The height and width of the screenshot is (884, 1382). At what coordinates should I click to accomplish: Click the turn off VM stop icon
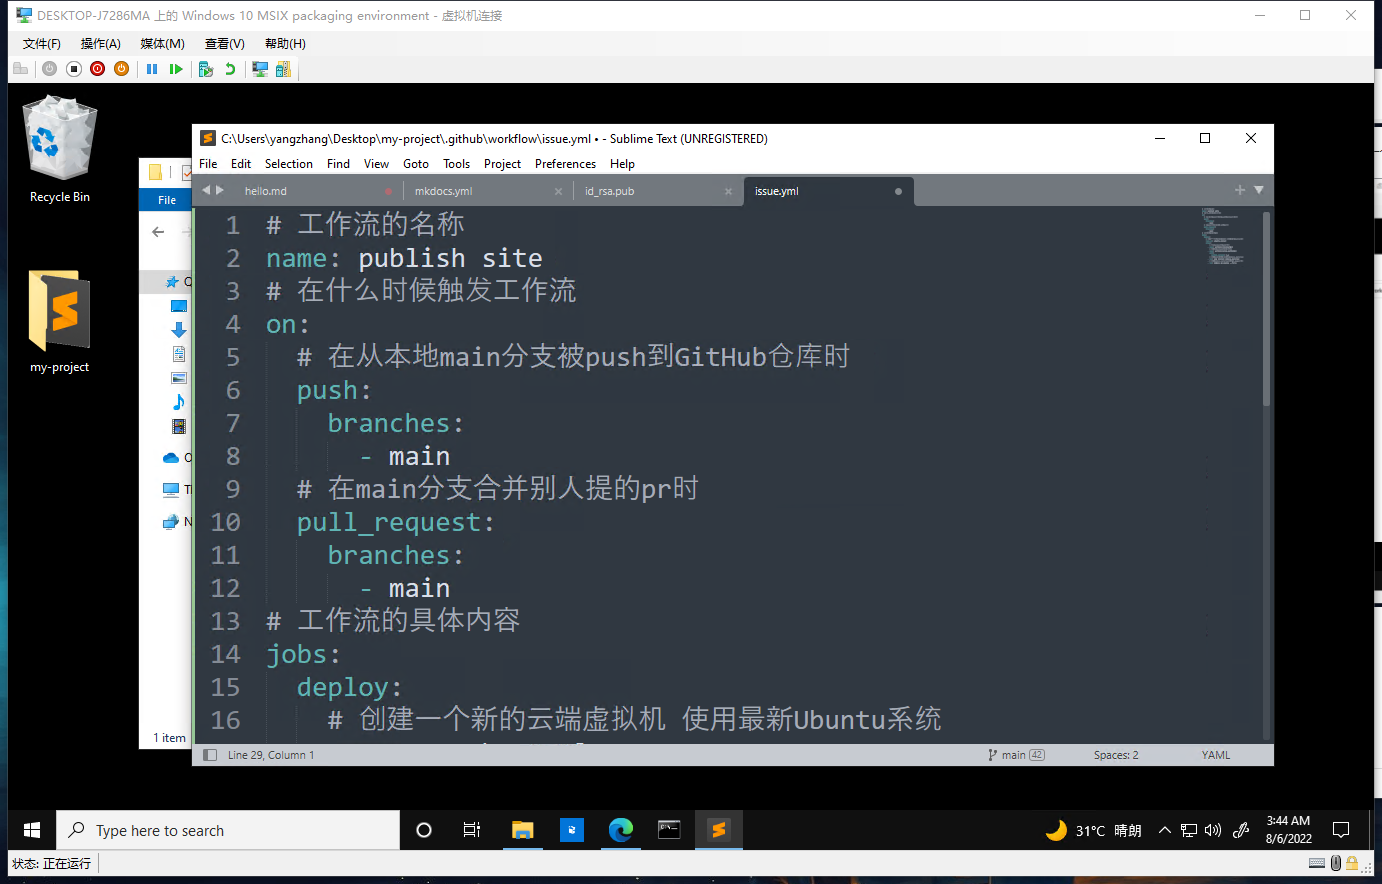pyautogui.click(x=73, y=69)
